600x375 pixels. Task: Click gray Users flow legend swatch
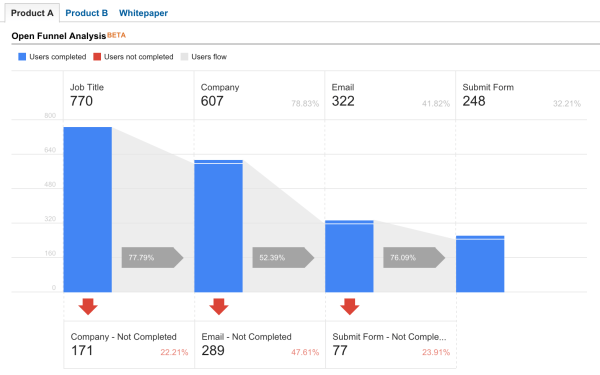tap(184, 57)
